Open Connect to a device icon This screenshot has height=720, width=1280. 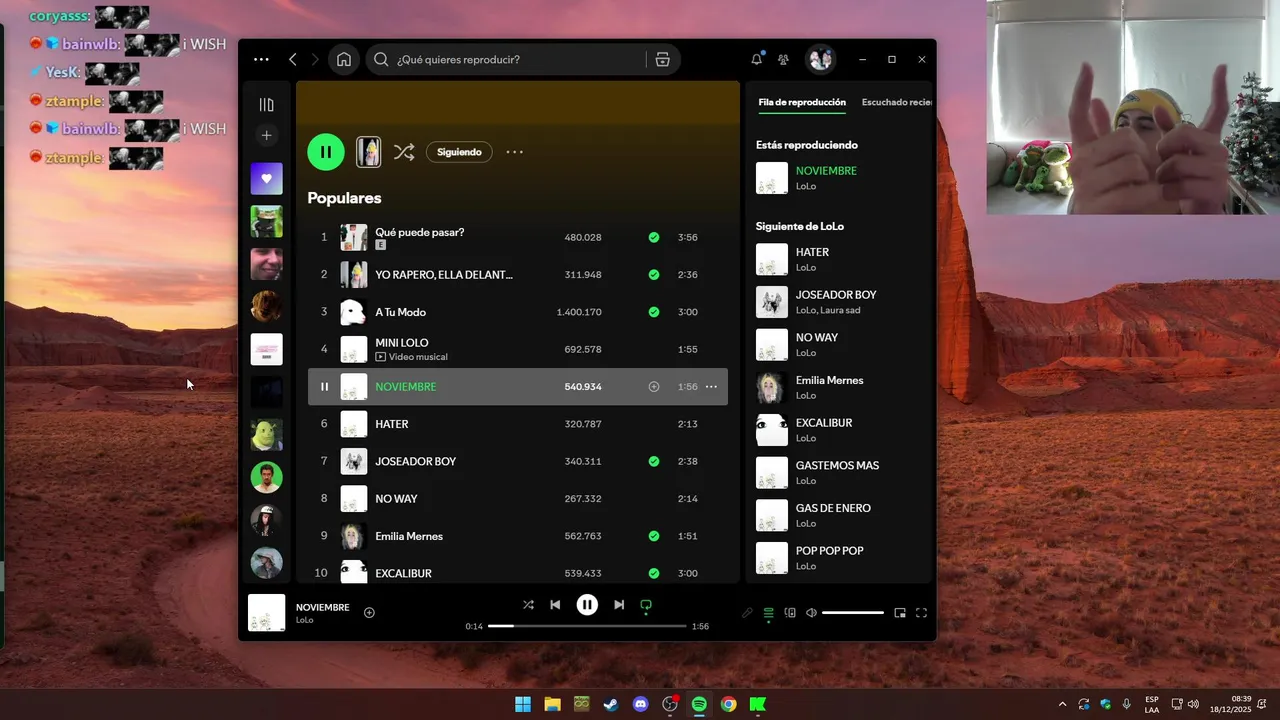click(x=790, y=613)
